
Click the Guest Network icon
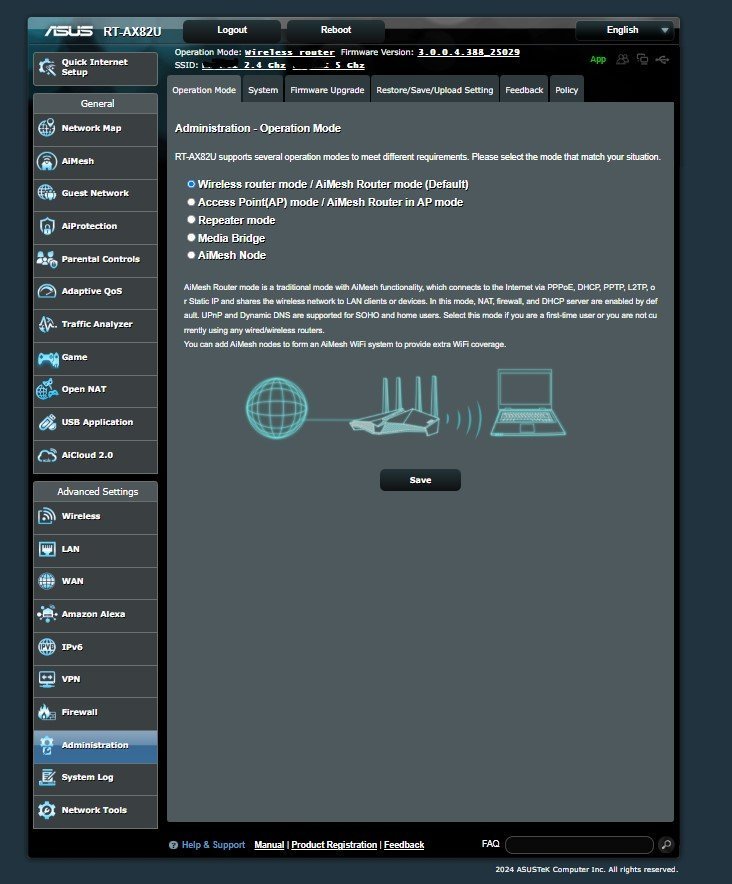click(x=47, y=193)
